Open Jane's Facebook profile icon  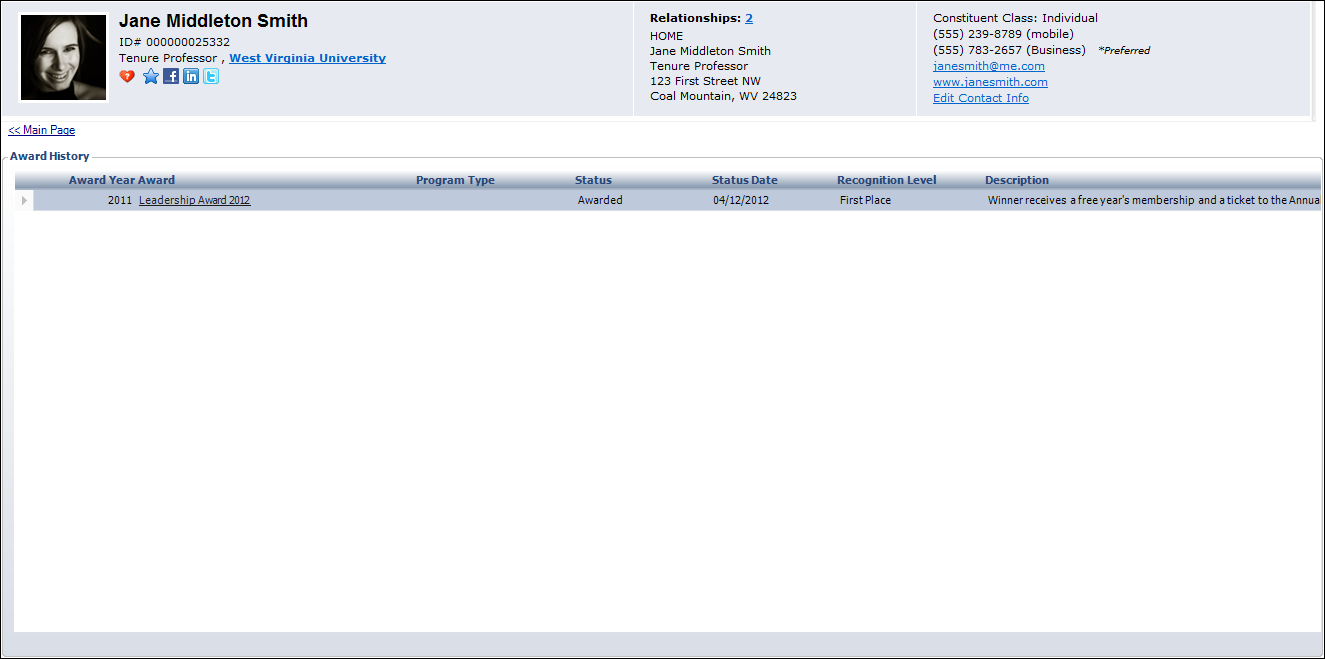tap(171, 76)
